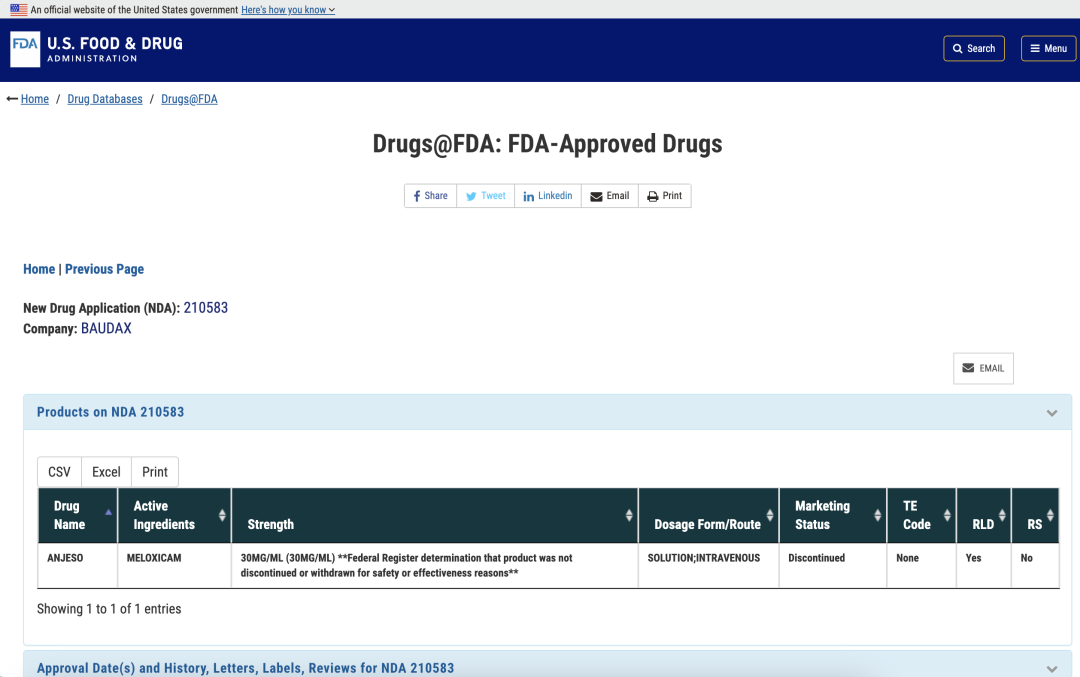Email this page from share bar

(610, 196)
